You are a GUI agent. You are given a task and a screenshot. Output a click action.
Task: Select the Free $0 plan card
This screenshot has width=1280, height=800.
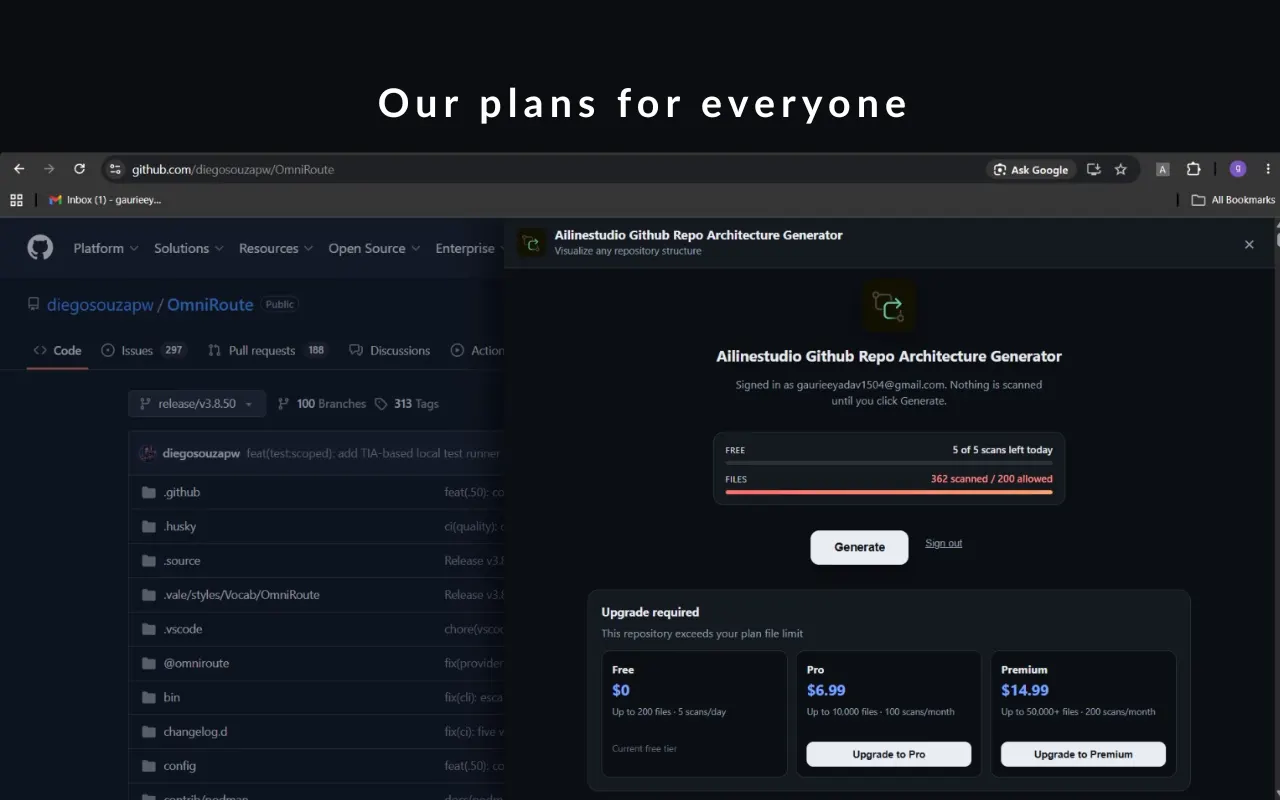click(x=694, y=714)
